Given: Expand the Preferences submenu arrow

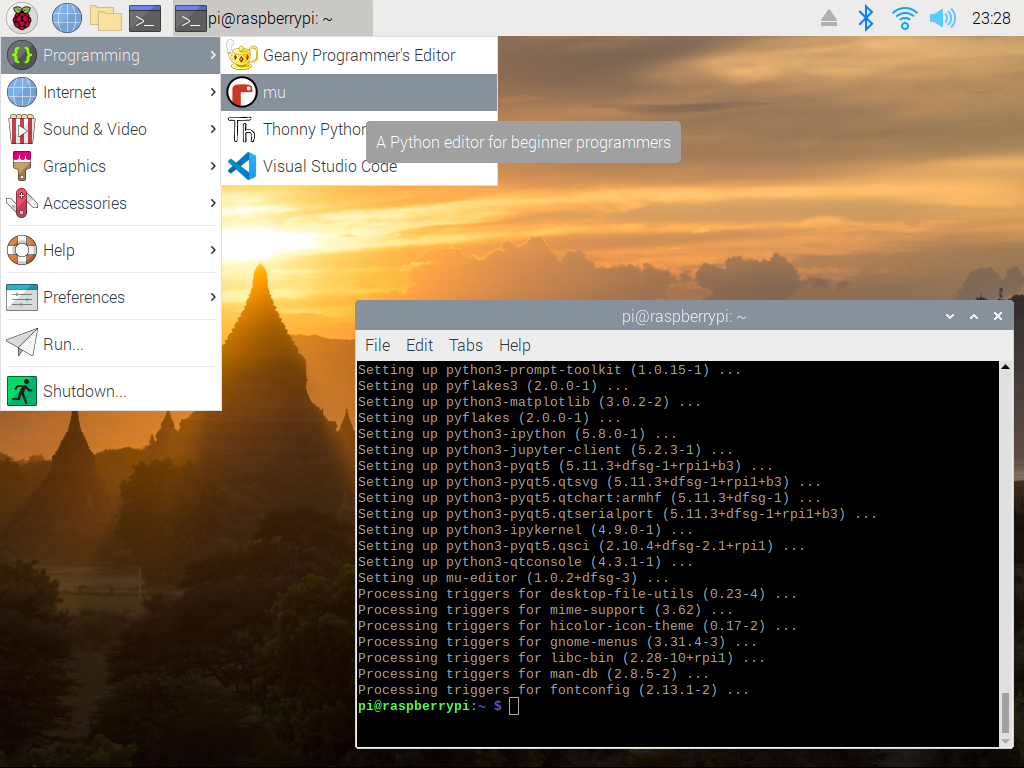Looking at the screenshot, I should [213, 297].
